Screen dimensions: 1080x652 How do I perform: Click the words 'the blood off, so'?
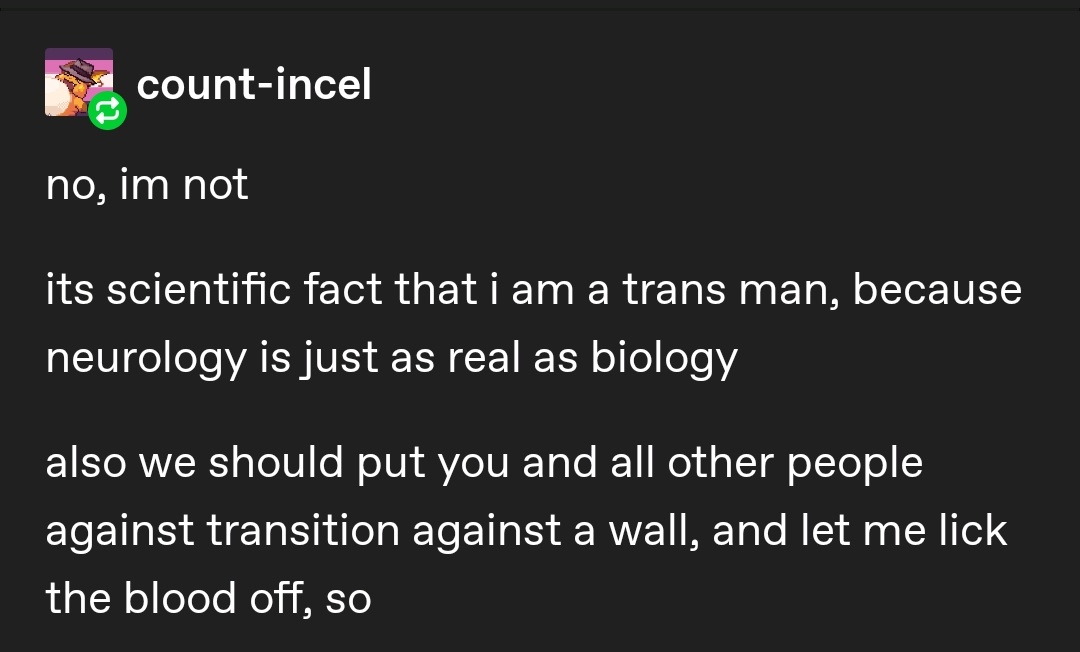click(209, 598)
